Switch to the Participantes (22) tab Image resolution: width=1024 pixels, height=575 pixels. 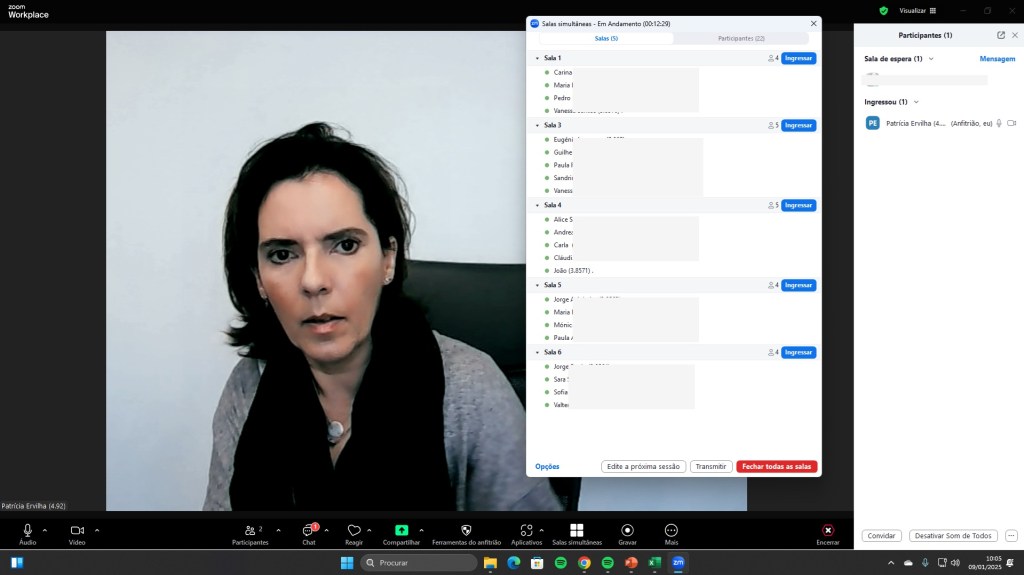click(741, 38)
